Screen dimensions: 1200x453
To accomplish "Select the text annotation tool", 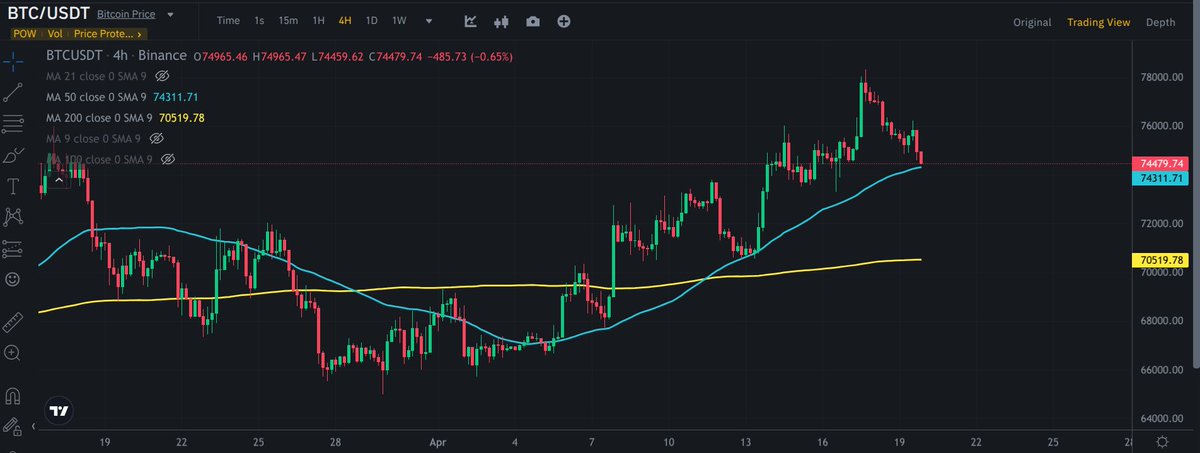I will point(13,186).
